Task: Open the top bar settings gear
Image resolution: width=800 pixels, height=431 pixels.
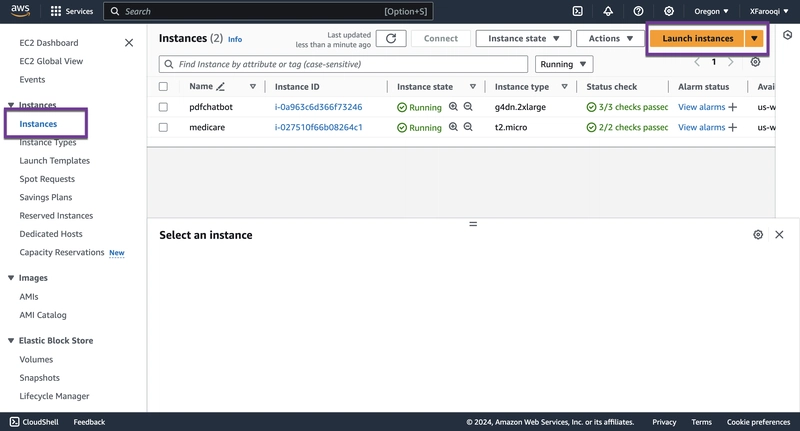Action: (669, 11)
